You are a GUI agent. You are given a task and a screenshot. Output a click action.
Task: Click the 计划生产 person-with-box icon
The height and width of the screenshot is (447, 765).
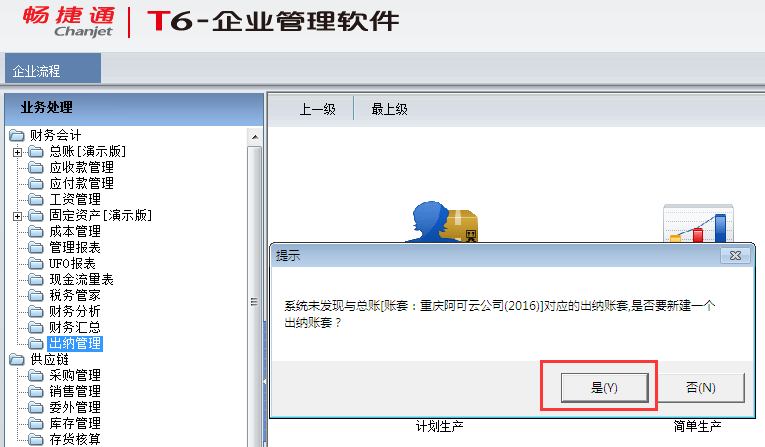pos(442,222)
